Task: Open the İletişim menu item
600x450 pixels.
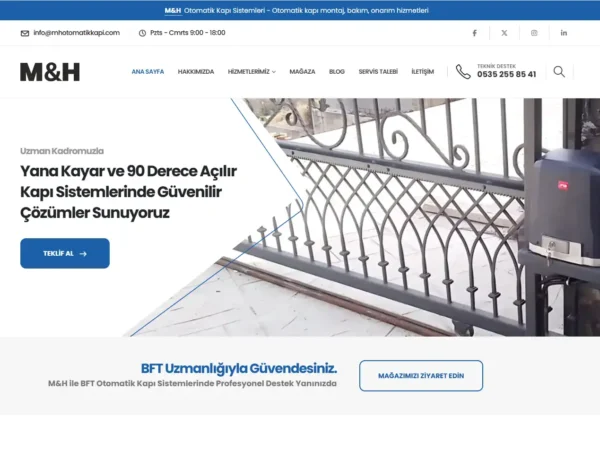Action: click(x=423, y=72)
